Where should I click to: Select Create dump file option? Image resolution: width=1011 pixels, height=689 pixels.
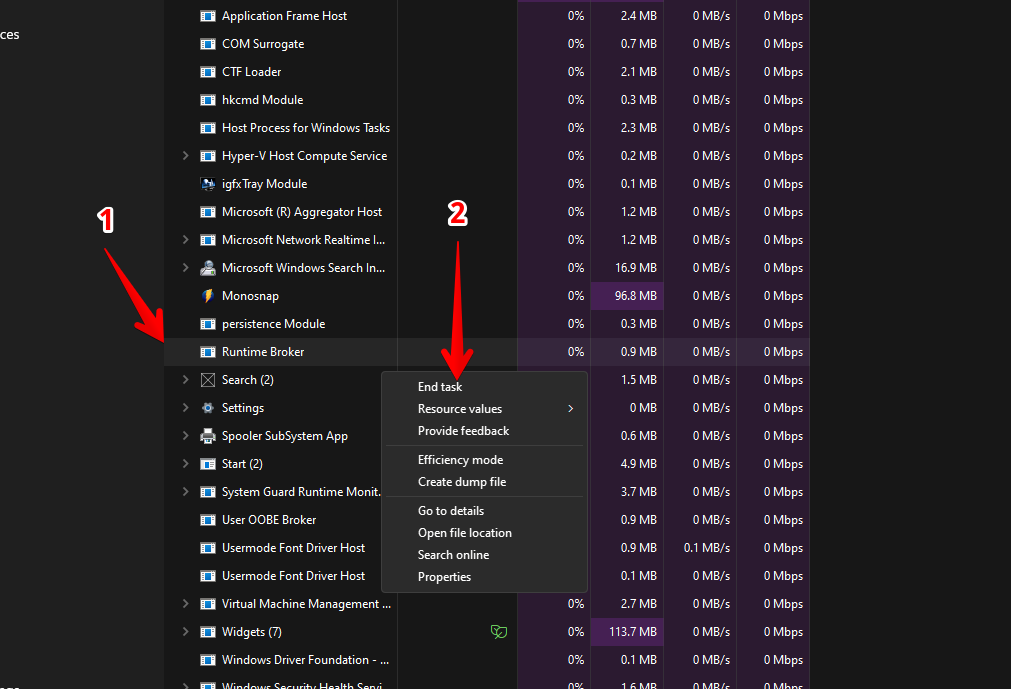point(462,482)
